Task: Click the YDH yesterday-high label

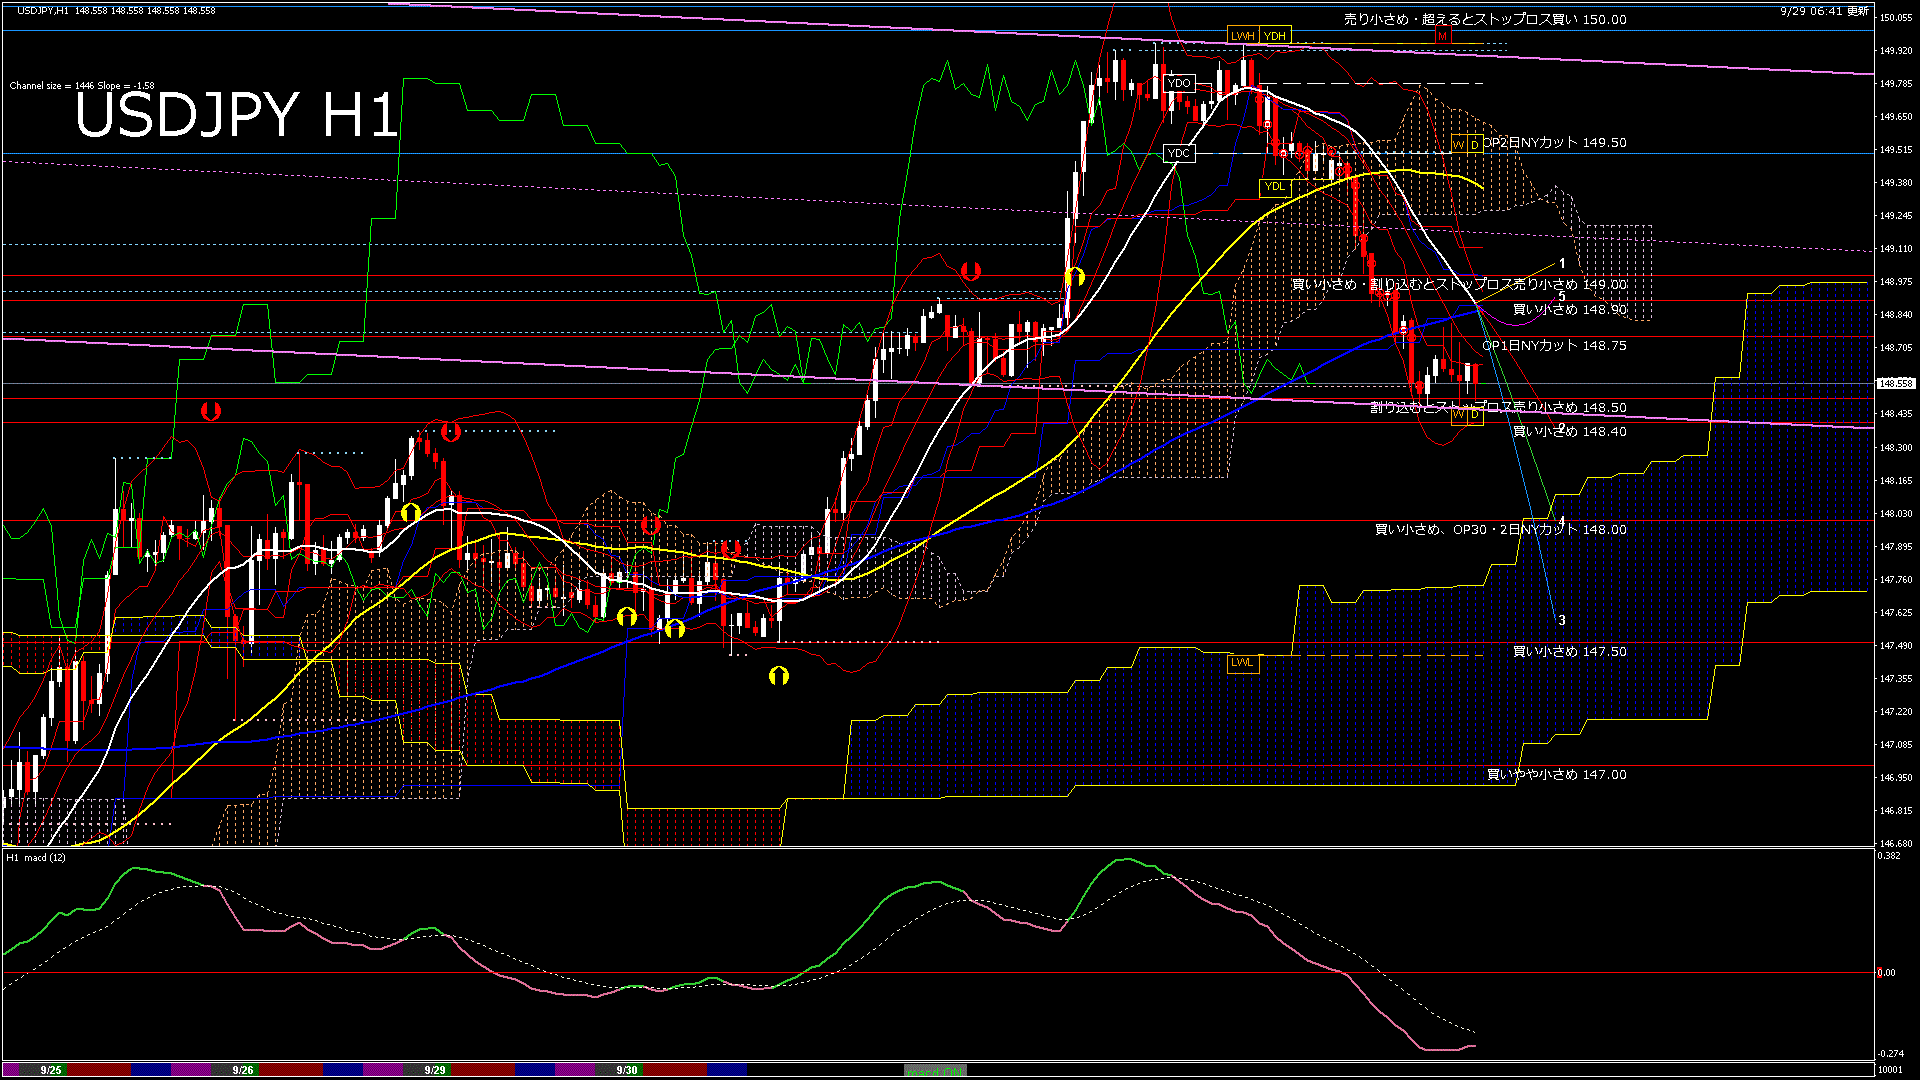Action: tap(1274, 36)
